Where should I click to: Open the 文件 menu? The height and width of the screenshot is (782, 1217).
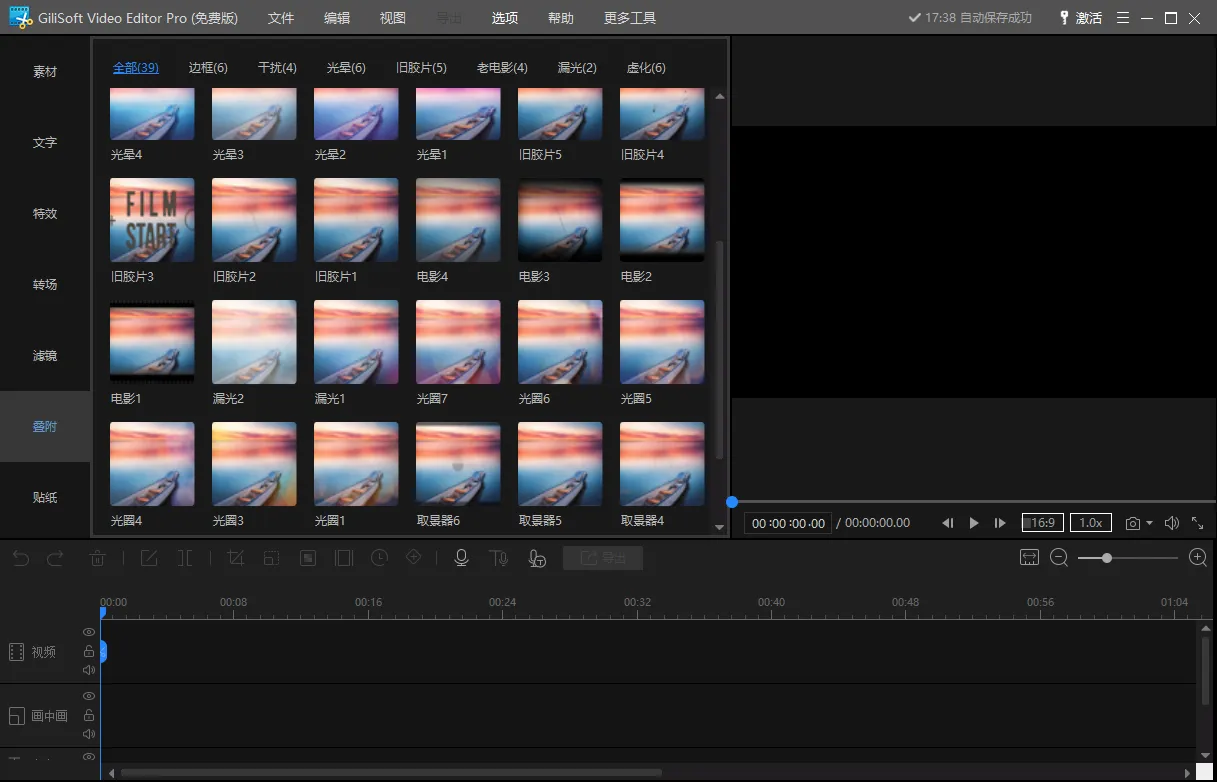click(281, 18)
